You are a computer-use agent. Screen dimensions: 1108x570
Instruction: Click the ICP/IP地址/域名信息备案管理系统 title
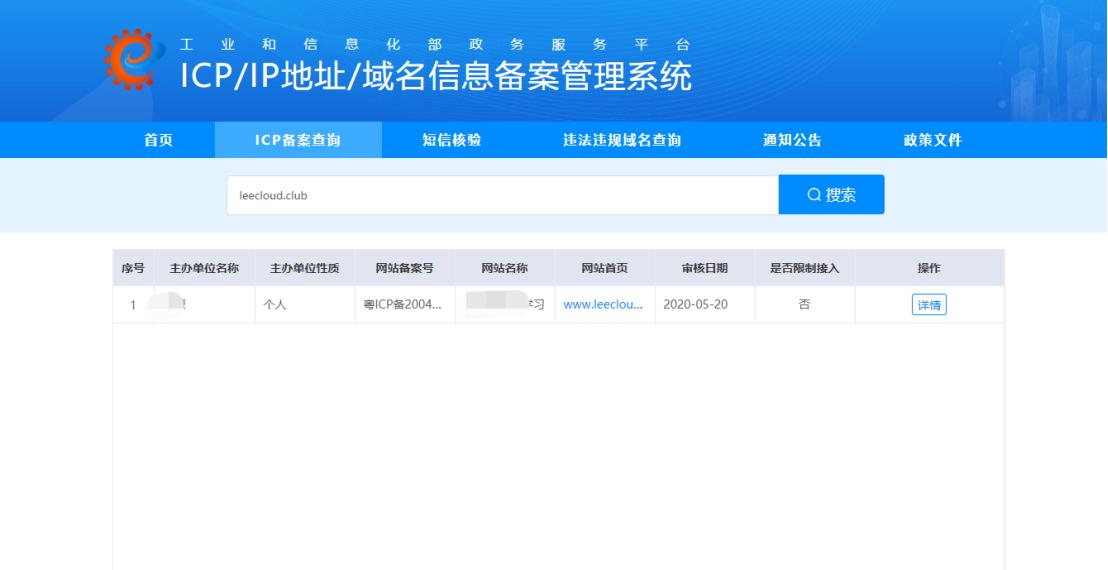pos(436,76)
